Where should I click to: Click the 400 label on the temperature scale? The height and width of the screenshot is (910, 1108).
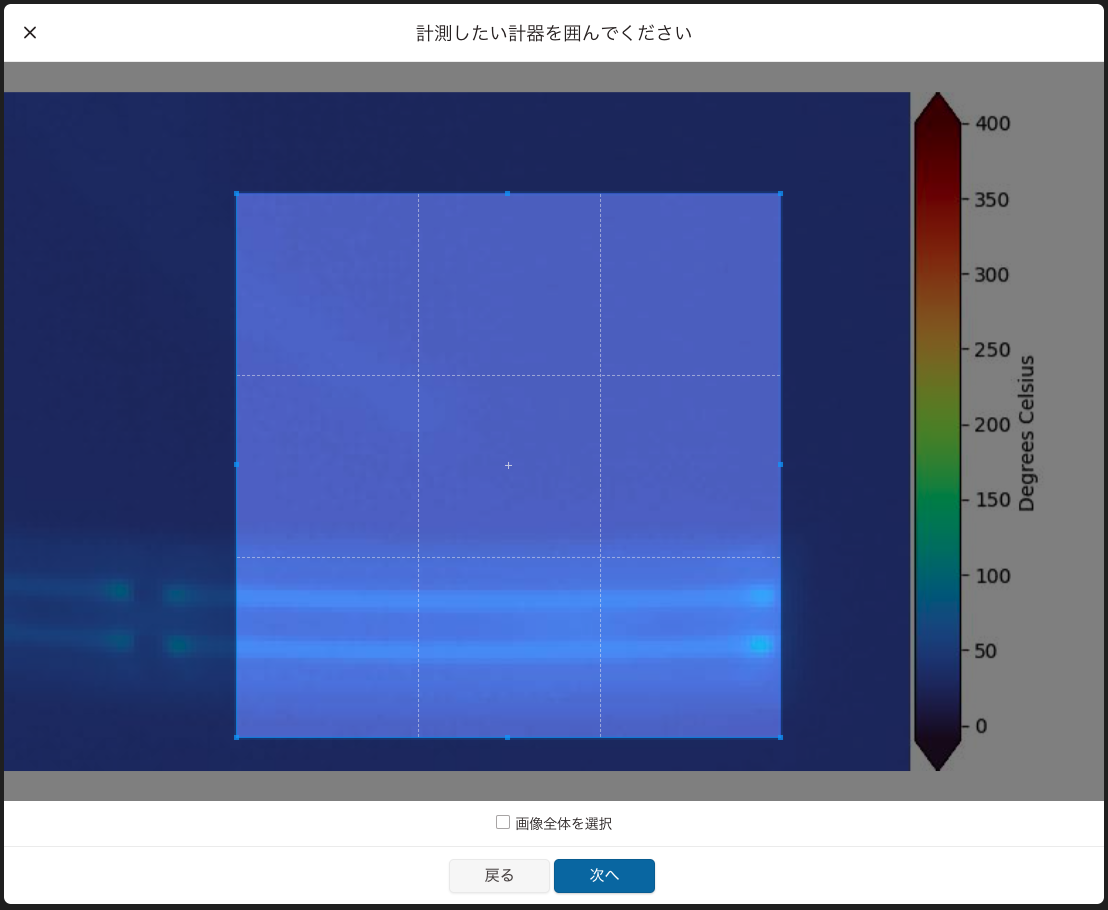coord(991,123)
